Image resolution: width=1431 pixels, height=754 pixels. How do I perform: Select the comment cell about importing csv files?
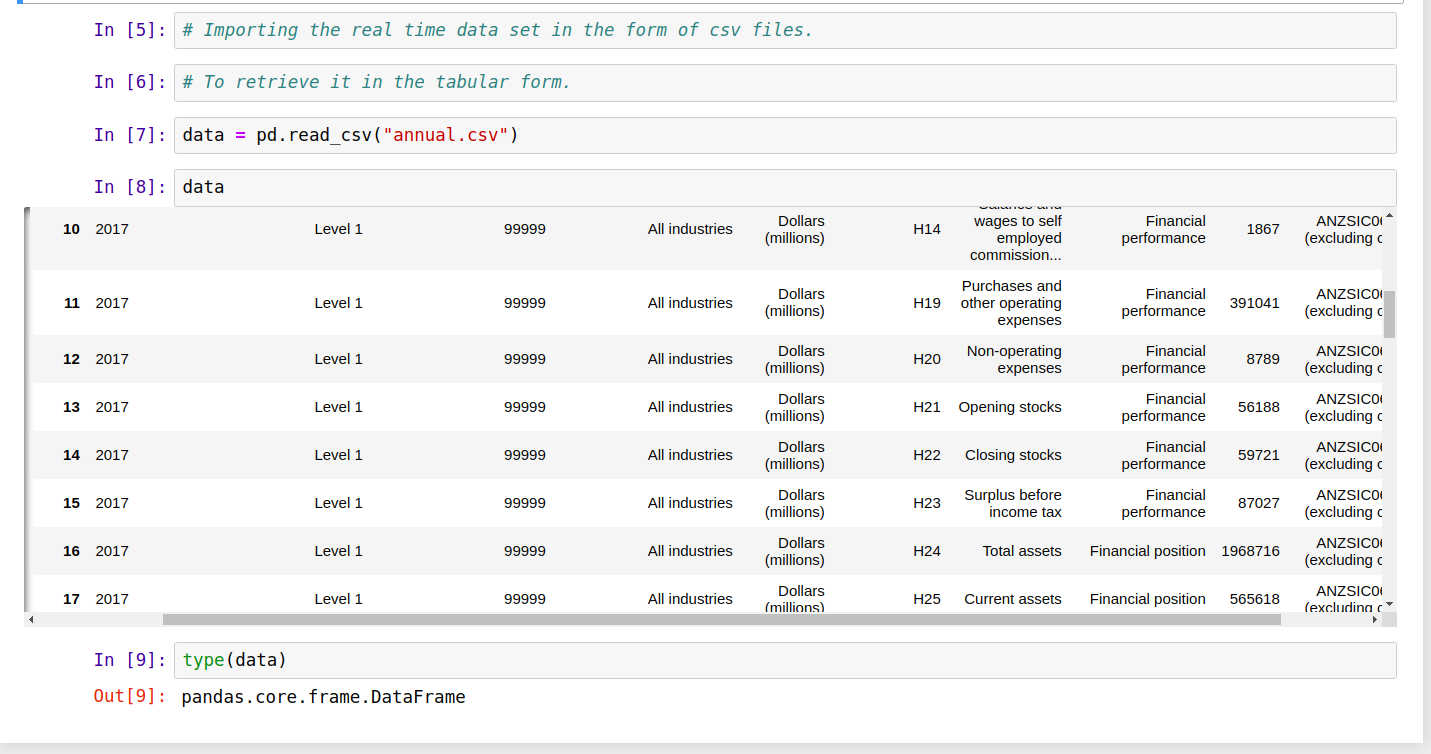click(495, 30)
